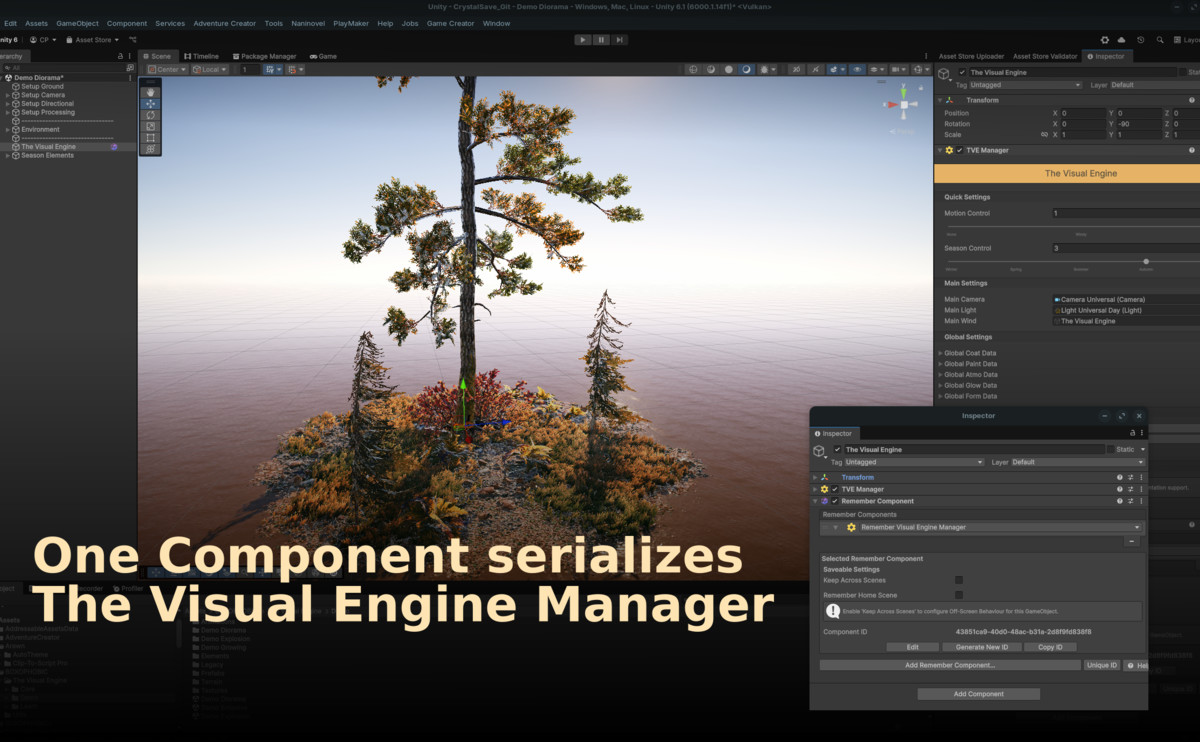Select the Rotate tool in scene overlay

coord(151,115)
